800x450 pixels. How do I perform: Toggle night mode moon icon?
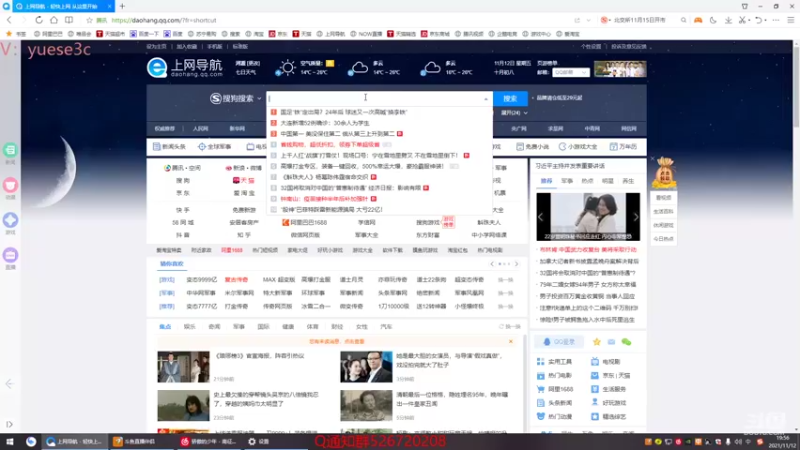(713, 20)
